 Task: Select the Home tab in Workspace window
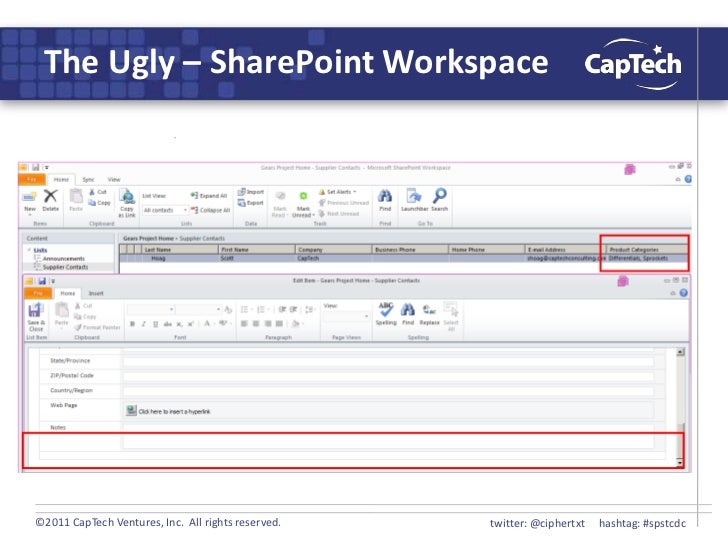(x=61, y=179)
